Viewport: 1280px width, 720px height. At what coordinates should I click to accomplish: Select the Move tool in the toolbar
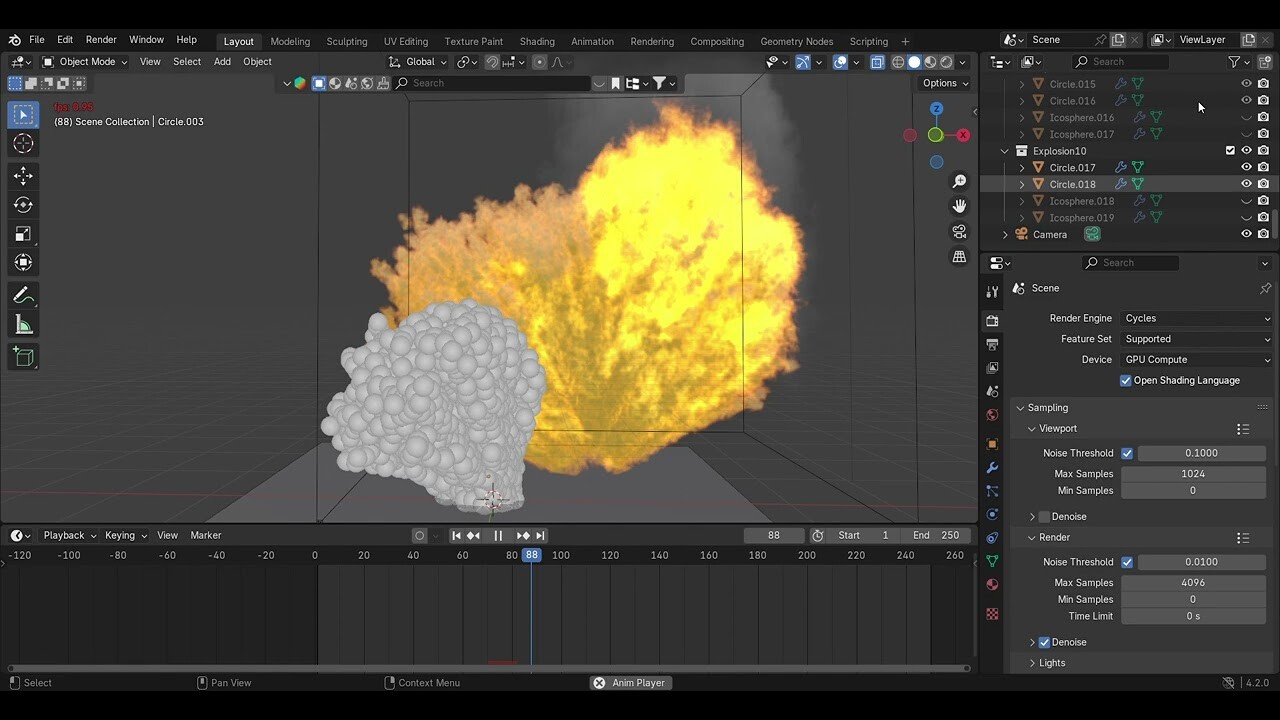click(23, 176)
